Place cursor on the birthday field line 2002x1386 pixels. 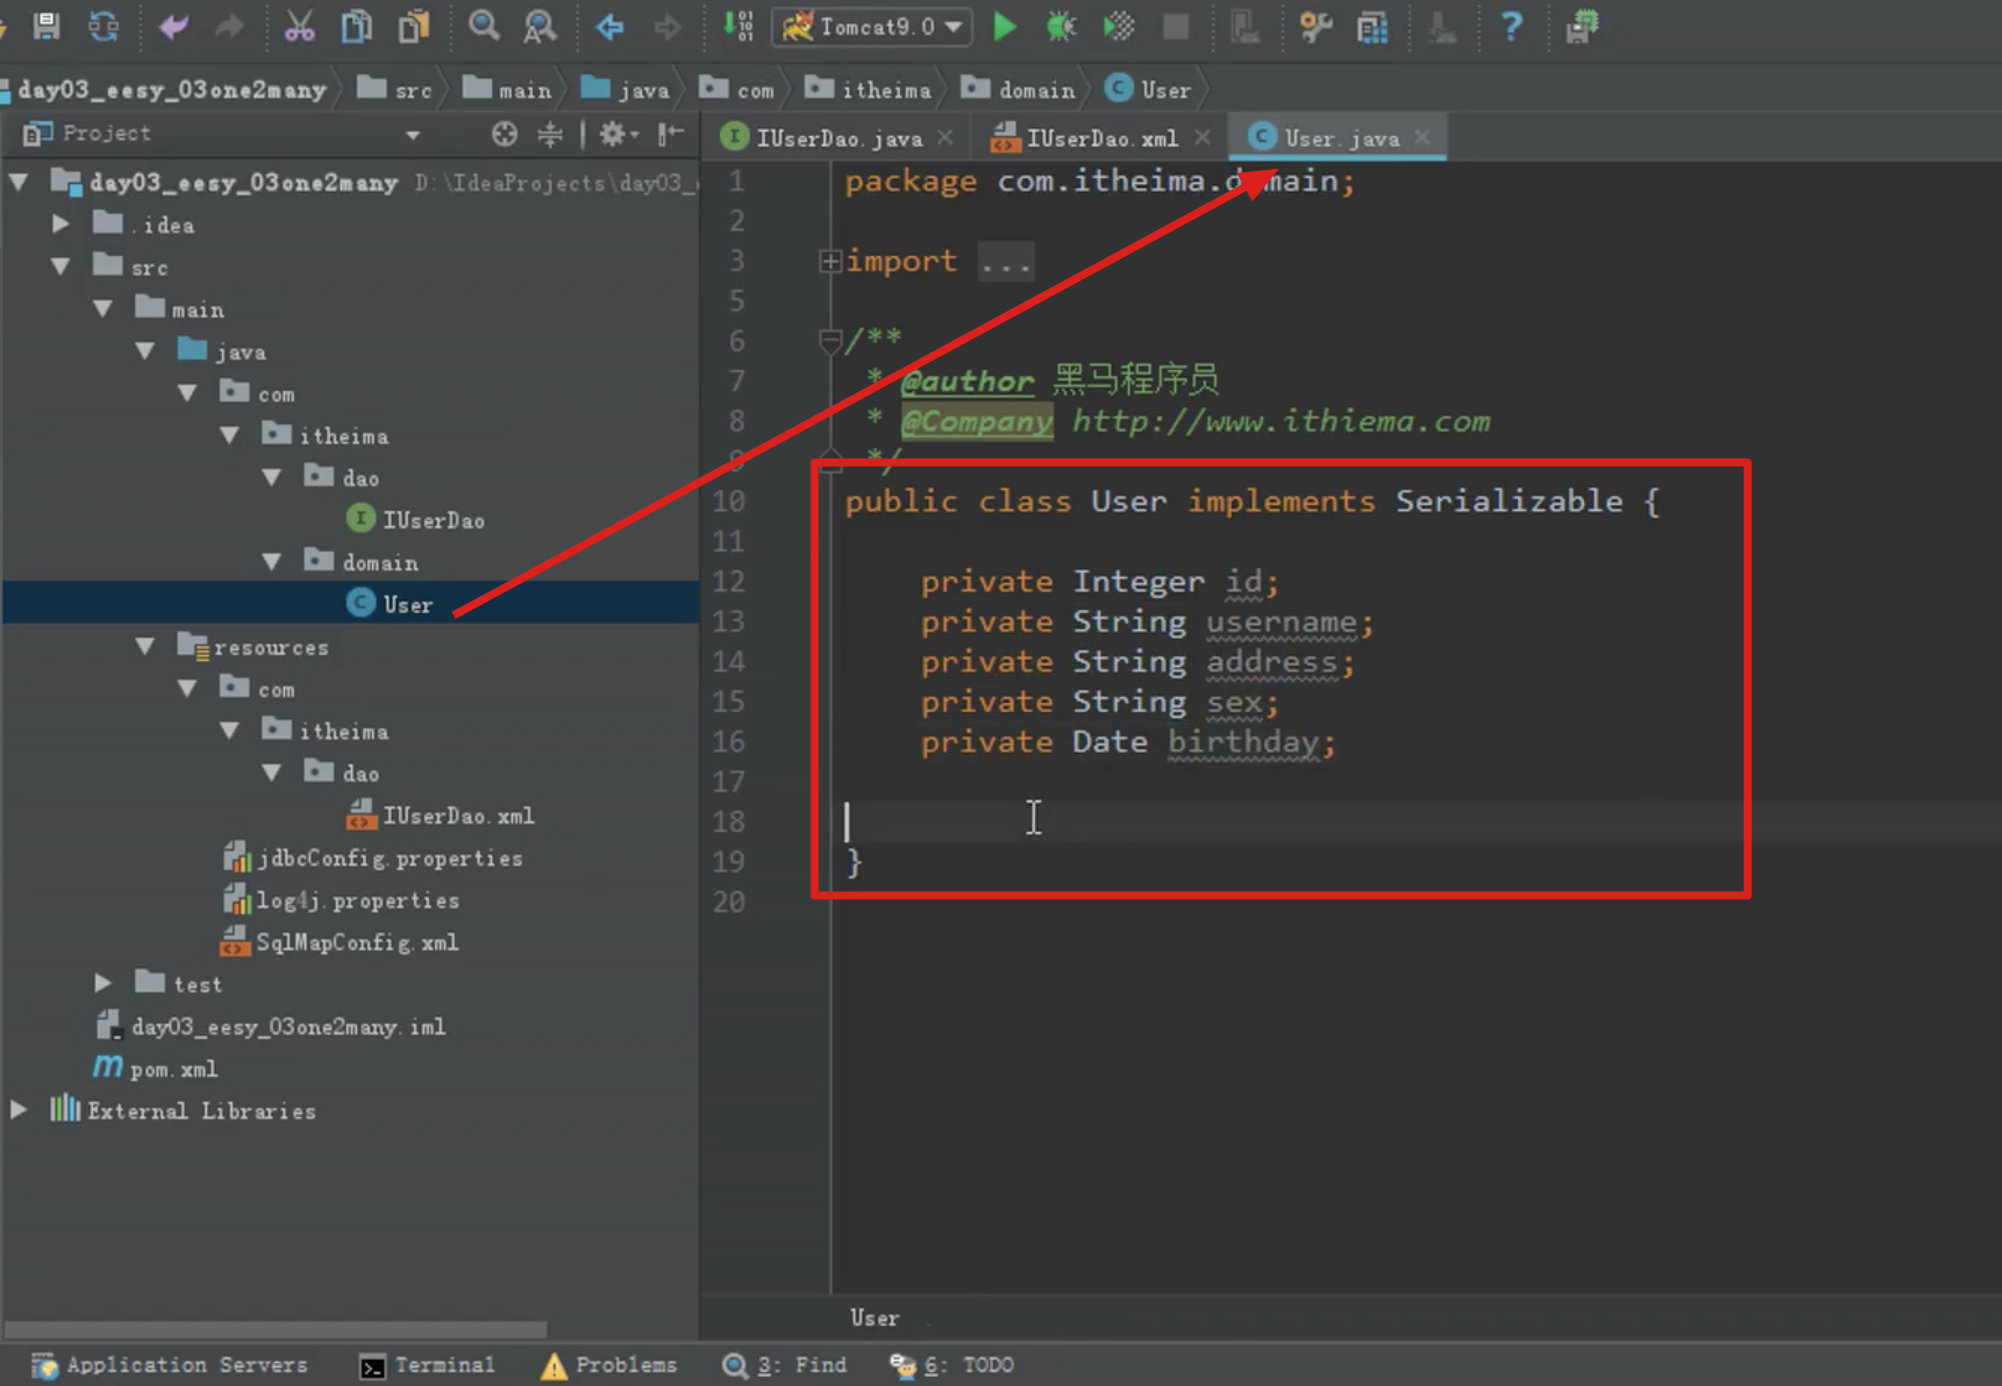[1128, 742]
